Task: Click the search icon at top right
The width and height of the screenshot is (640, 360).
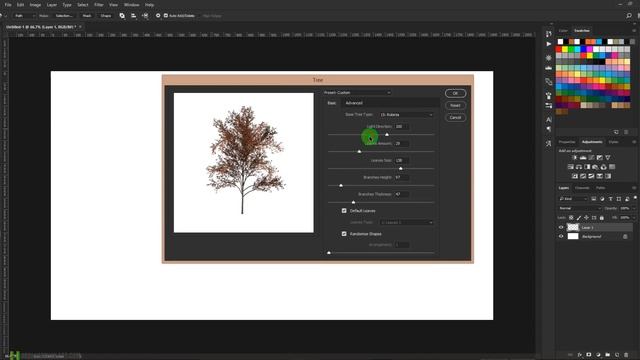Action: [629, 16]
